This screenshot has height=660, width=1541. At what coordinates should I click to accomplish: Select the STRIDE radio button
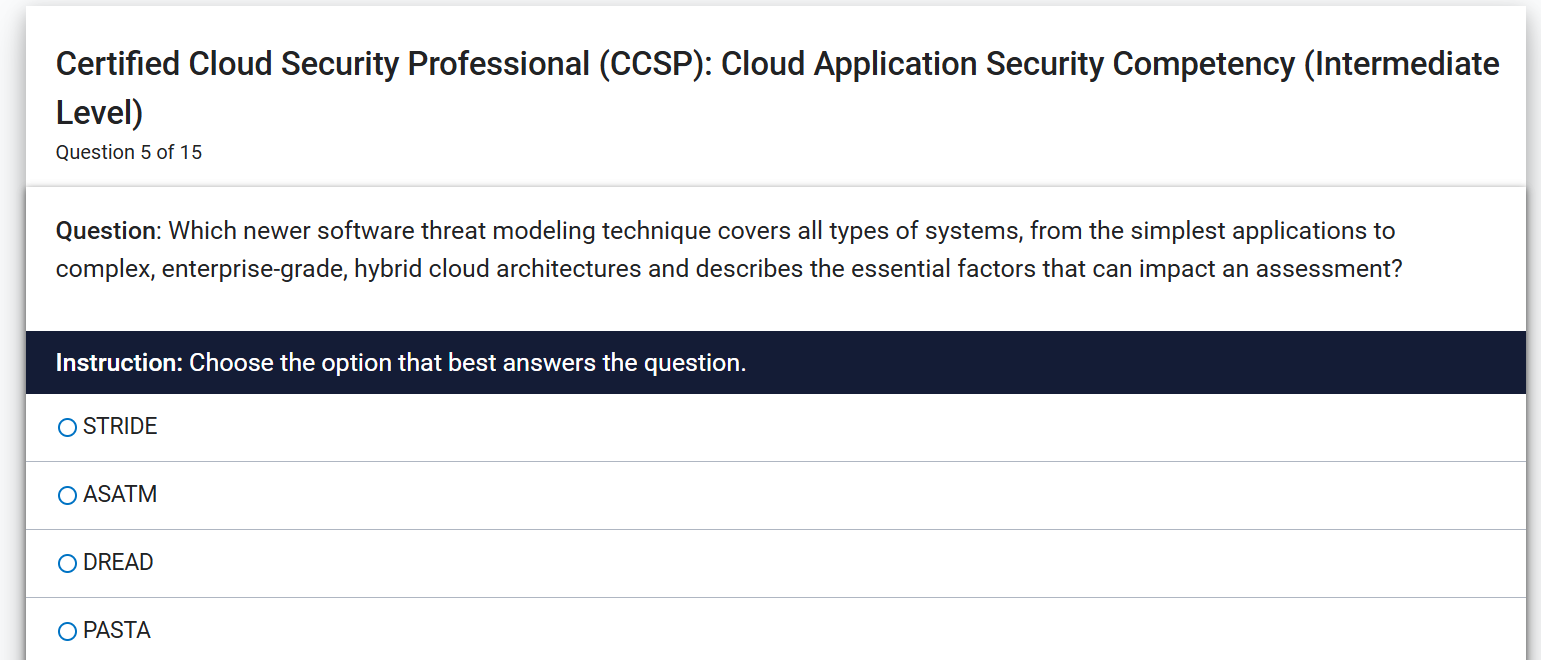pos(67,427)
